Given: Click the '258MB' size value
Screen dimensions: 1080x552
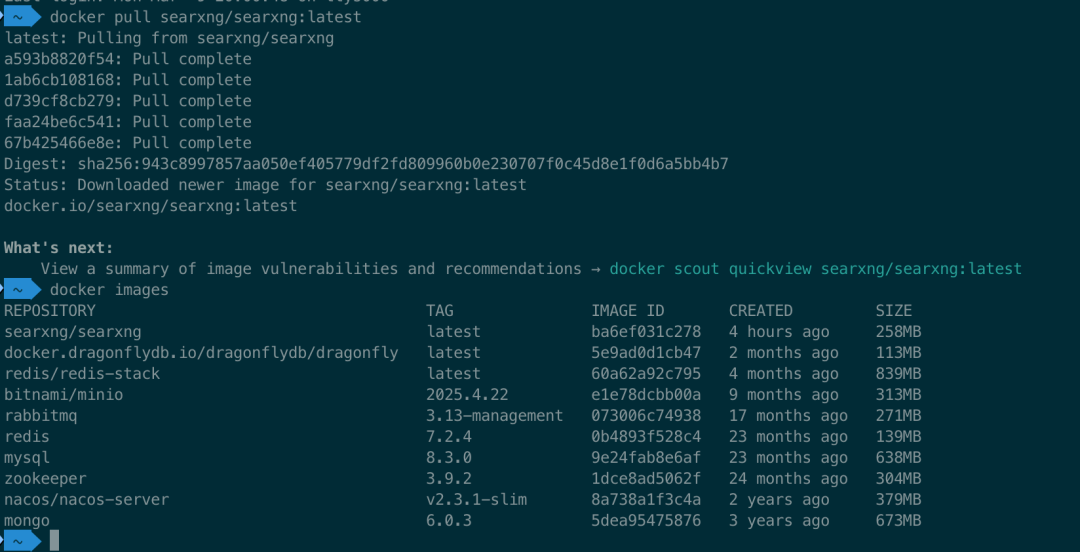Looking at the screenshot, I should coord(898,332).
